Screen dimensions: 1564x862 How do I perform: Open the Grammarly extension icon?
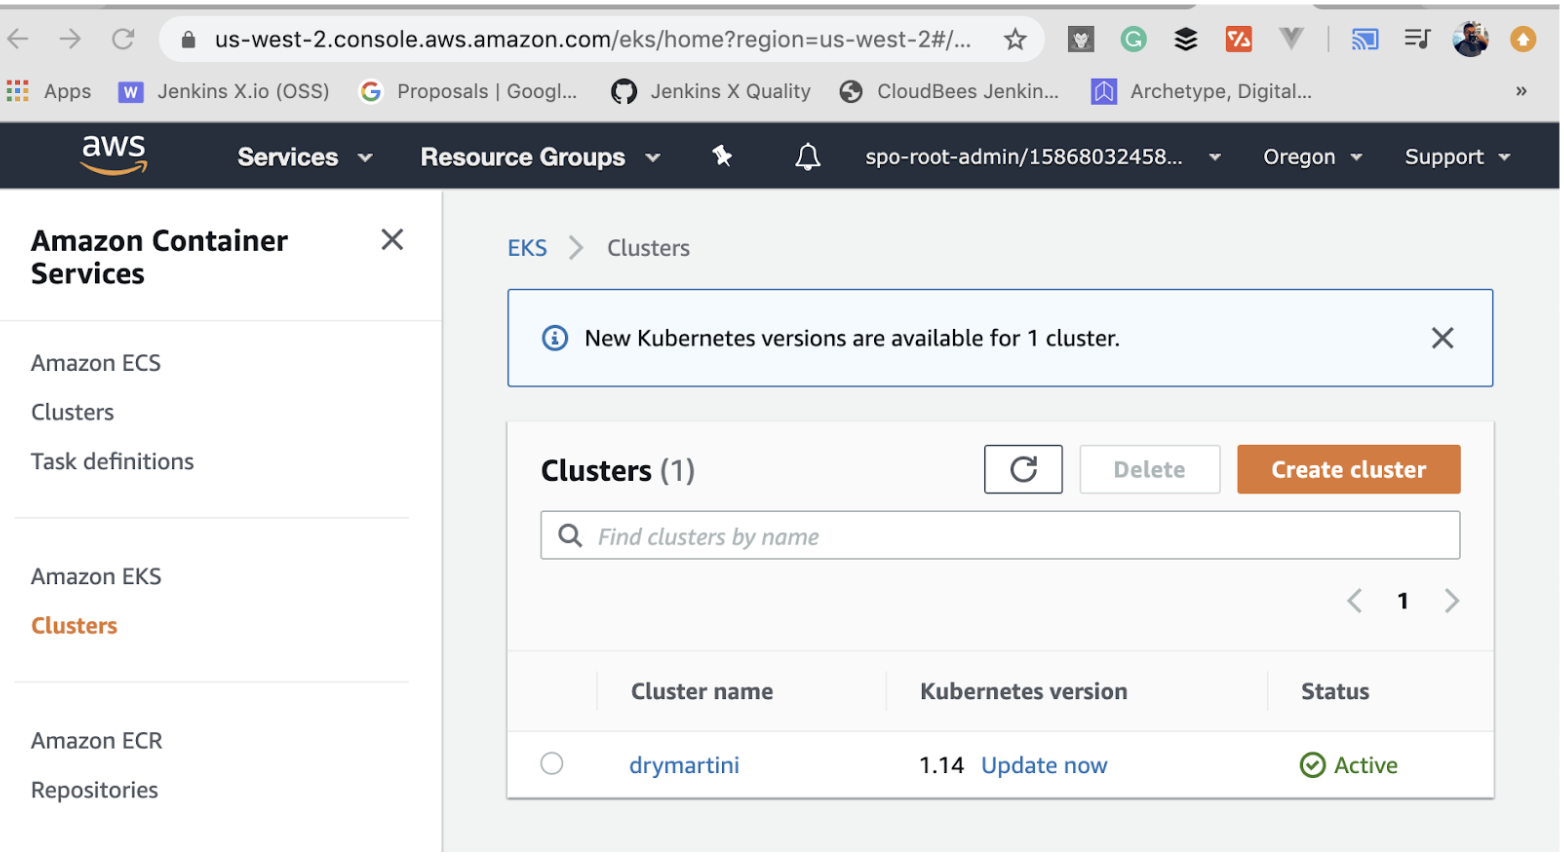1133,39
